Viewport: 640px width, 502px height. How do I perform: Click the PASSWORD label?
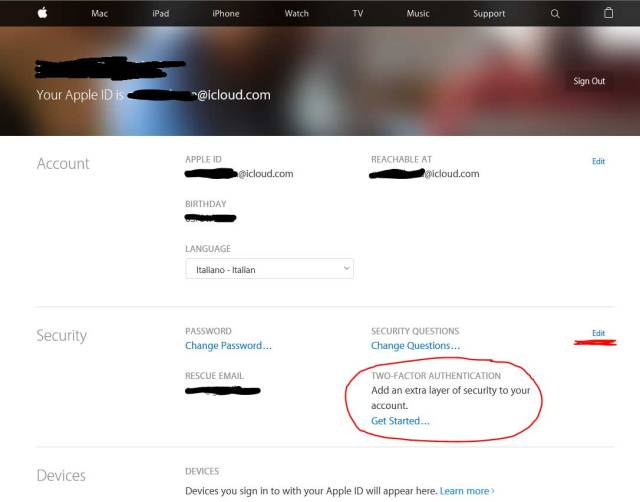pos(208,331)
